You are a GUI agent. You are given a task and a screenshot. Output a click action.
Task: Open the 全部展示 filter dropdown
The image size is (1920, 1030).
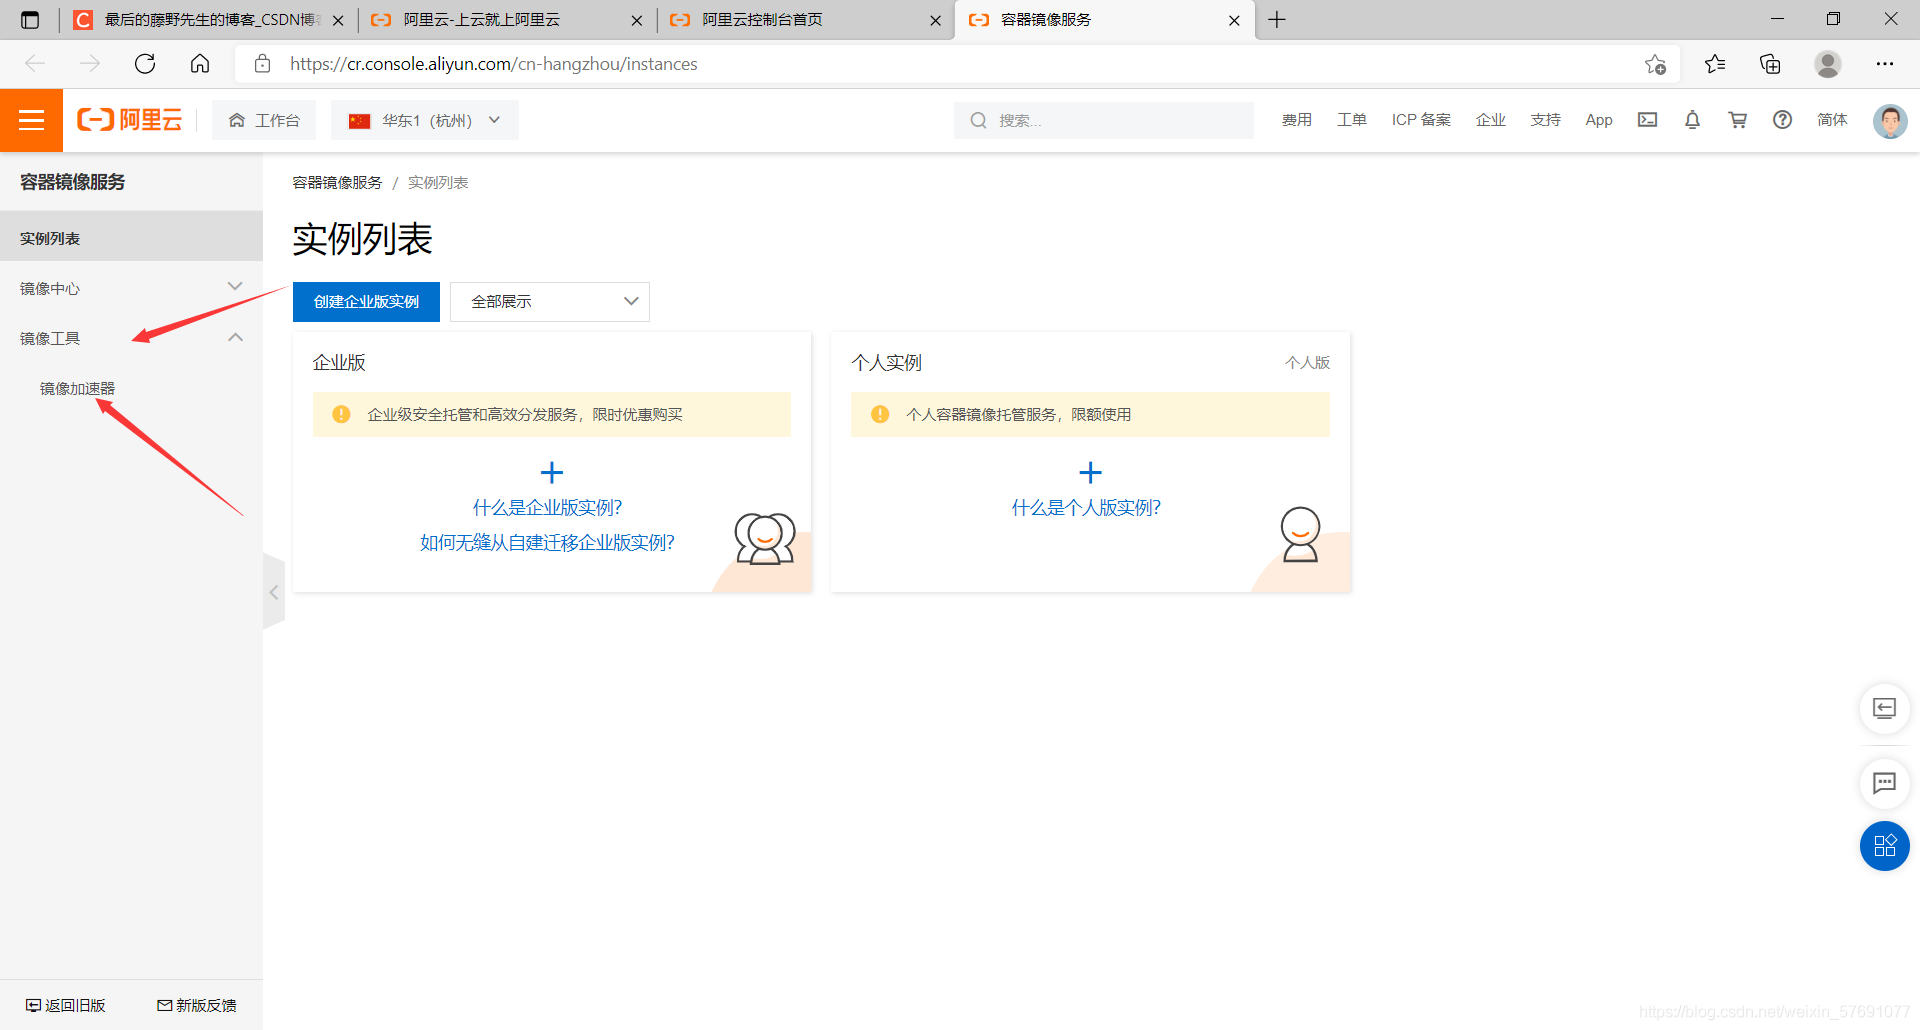click(x=550, y=302)
